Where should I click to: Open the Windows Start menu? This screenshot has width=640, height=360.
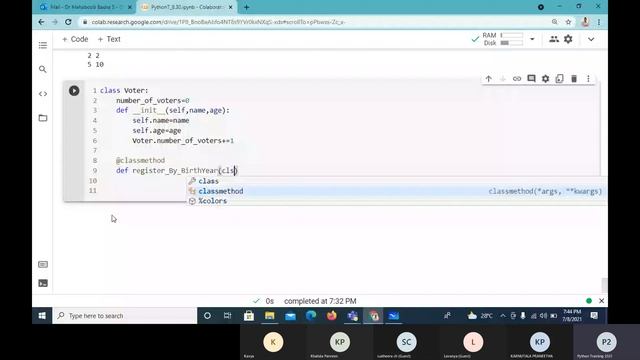tap(42, 316)
